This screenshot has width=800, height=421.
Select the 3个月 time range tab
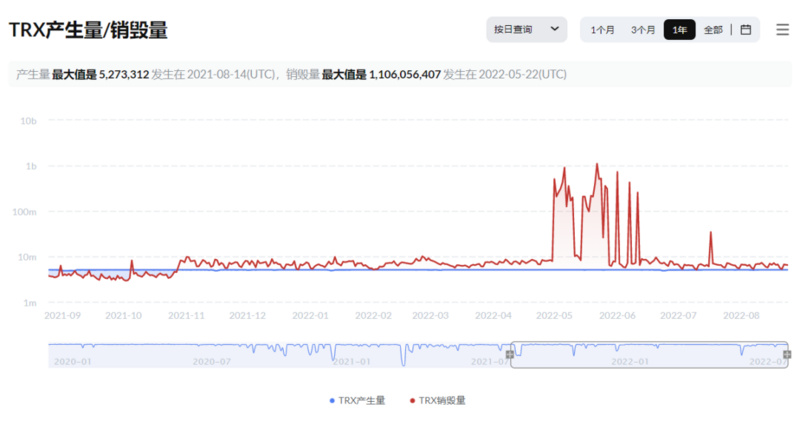pyautogui.click(x=643, y=30)
